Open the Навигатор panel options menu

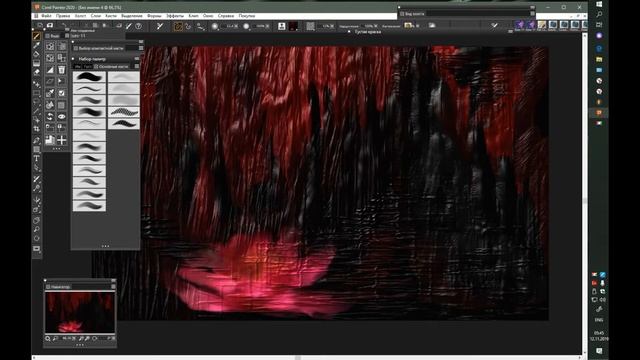pos(113,287)
